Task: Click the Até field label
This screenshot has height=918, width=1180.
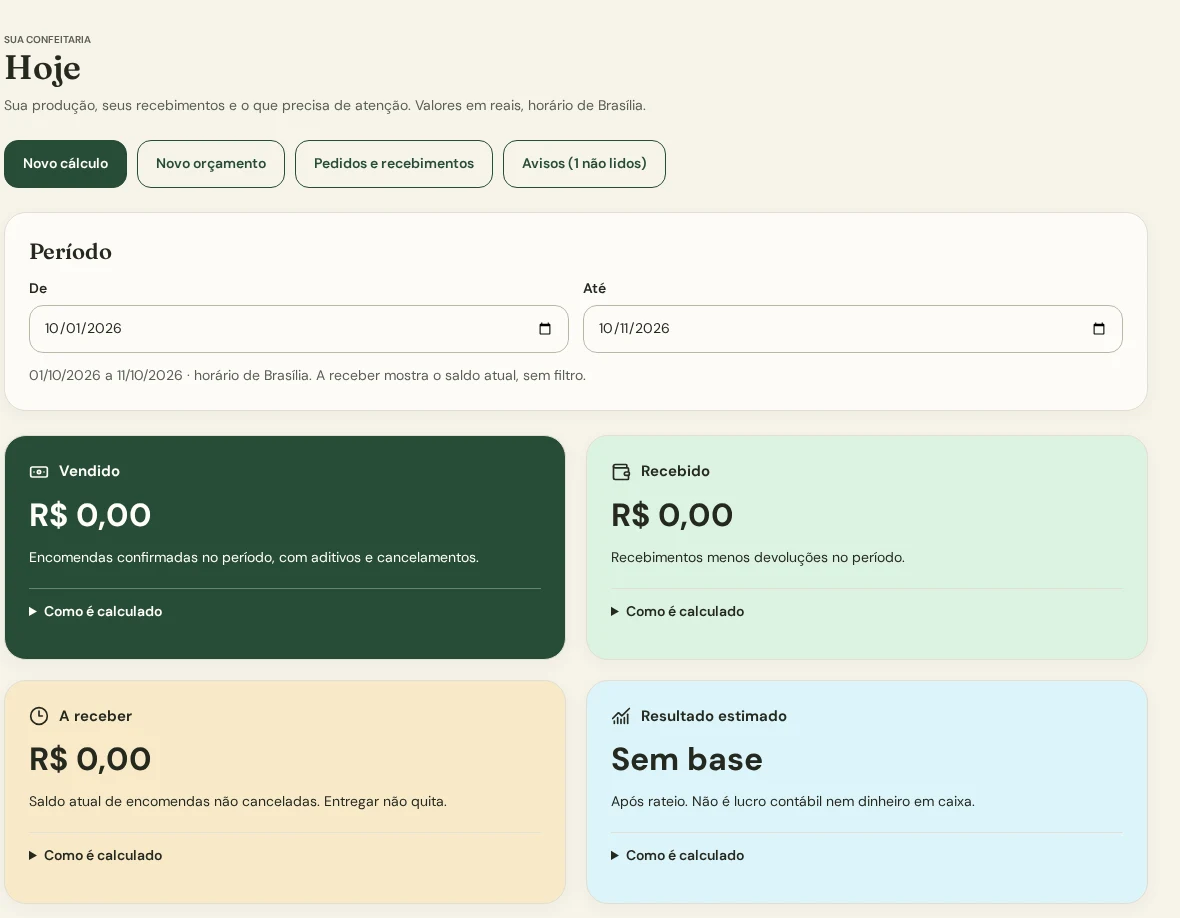Action: coord(595,289)
